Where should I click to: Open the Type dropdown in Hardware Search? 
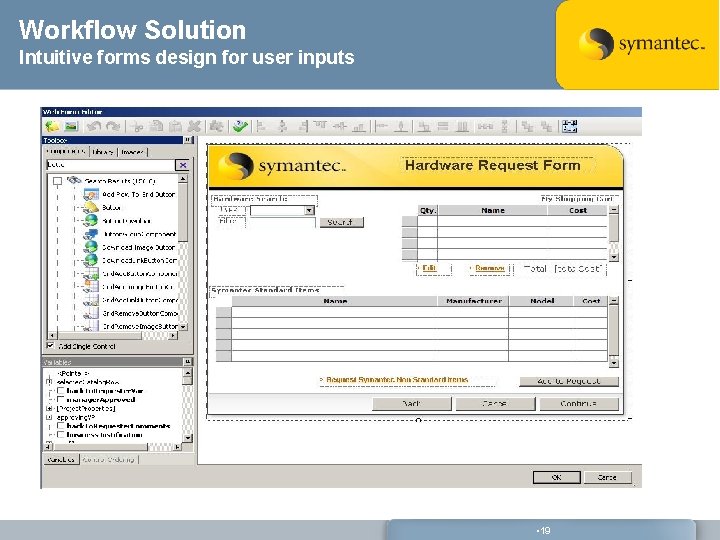tap(309, 210)
